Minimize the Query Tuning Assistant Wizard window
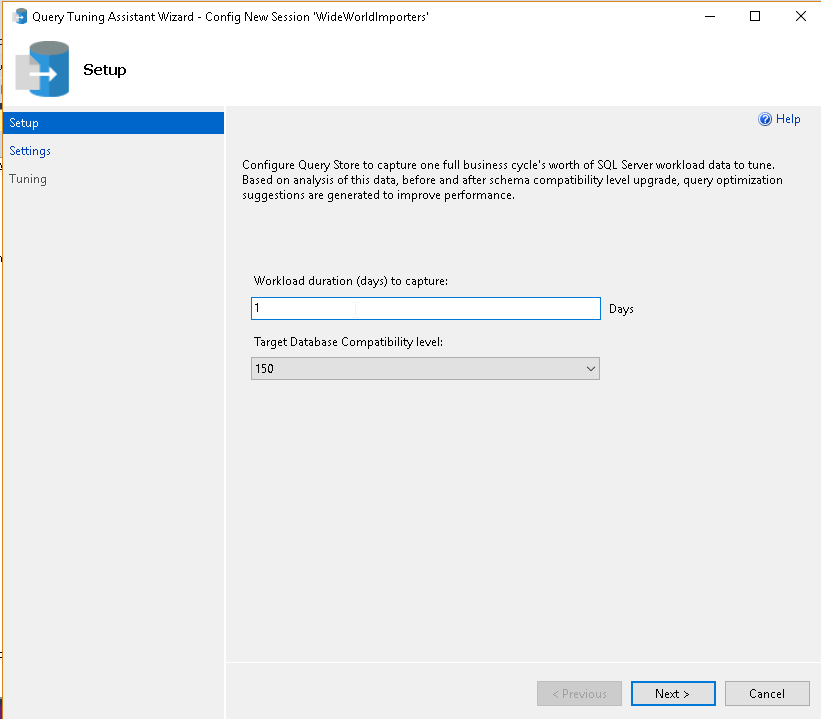The height and width of the screenshot is (719, 821). tap(709, 16)
